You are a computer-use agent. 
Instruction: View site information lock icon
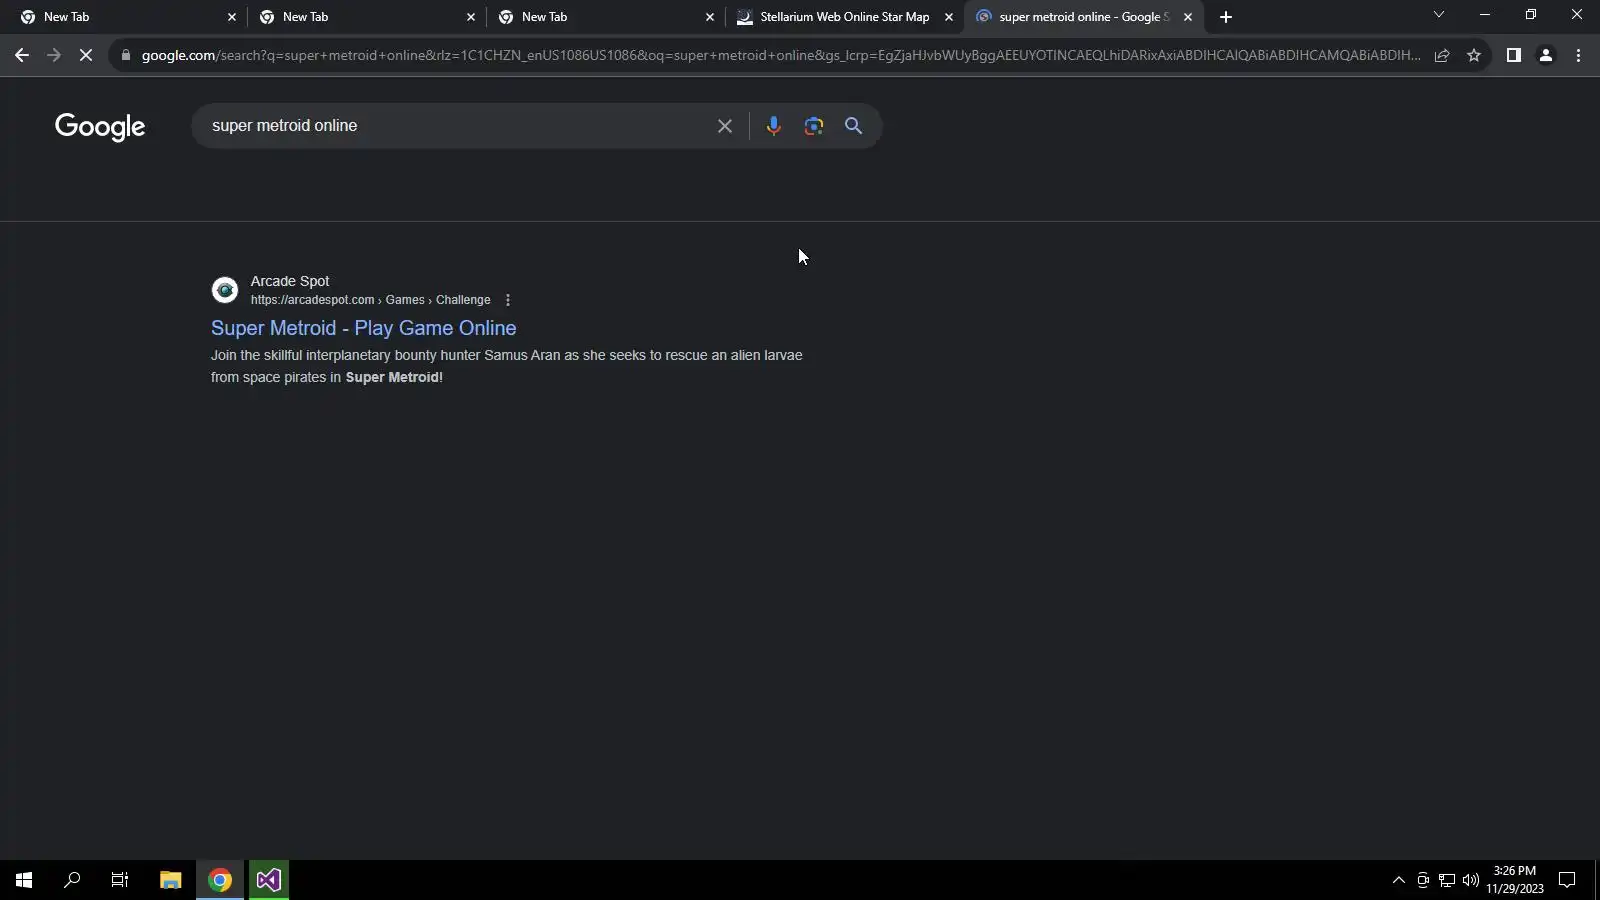click(x=126, y=56)
